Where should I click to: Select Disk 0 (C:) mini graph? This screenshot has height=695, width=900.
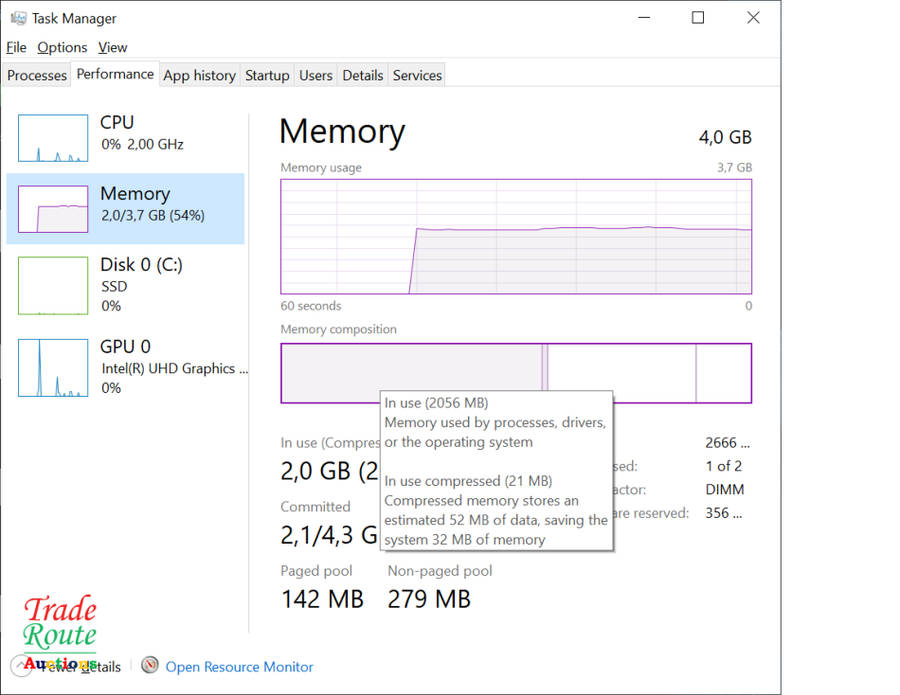coord(53,285)
